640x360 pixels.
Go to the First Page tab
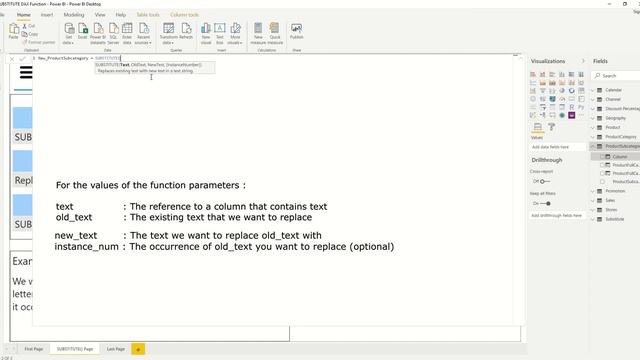[x=33, y=349]
